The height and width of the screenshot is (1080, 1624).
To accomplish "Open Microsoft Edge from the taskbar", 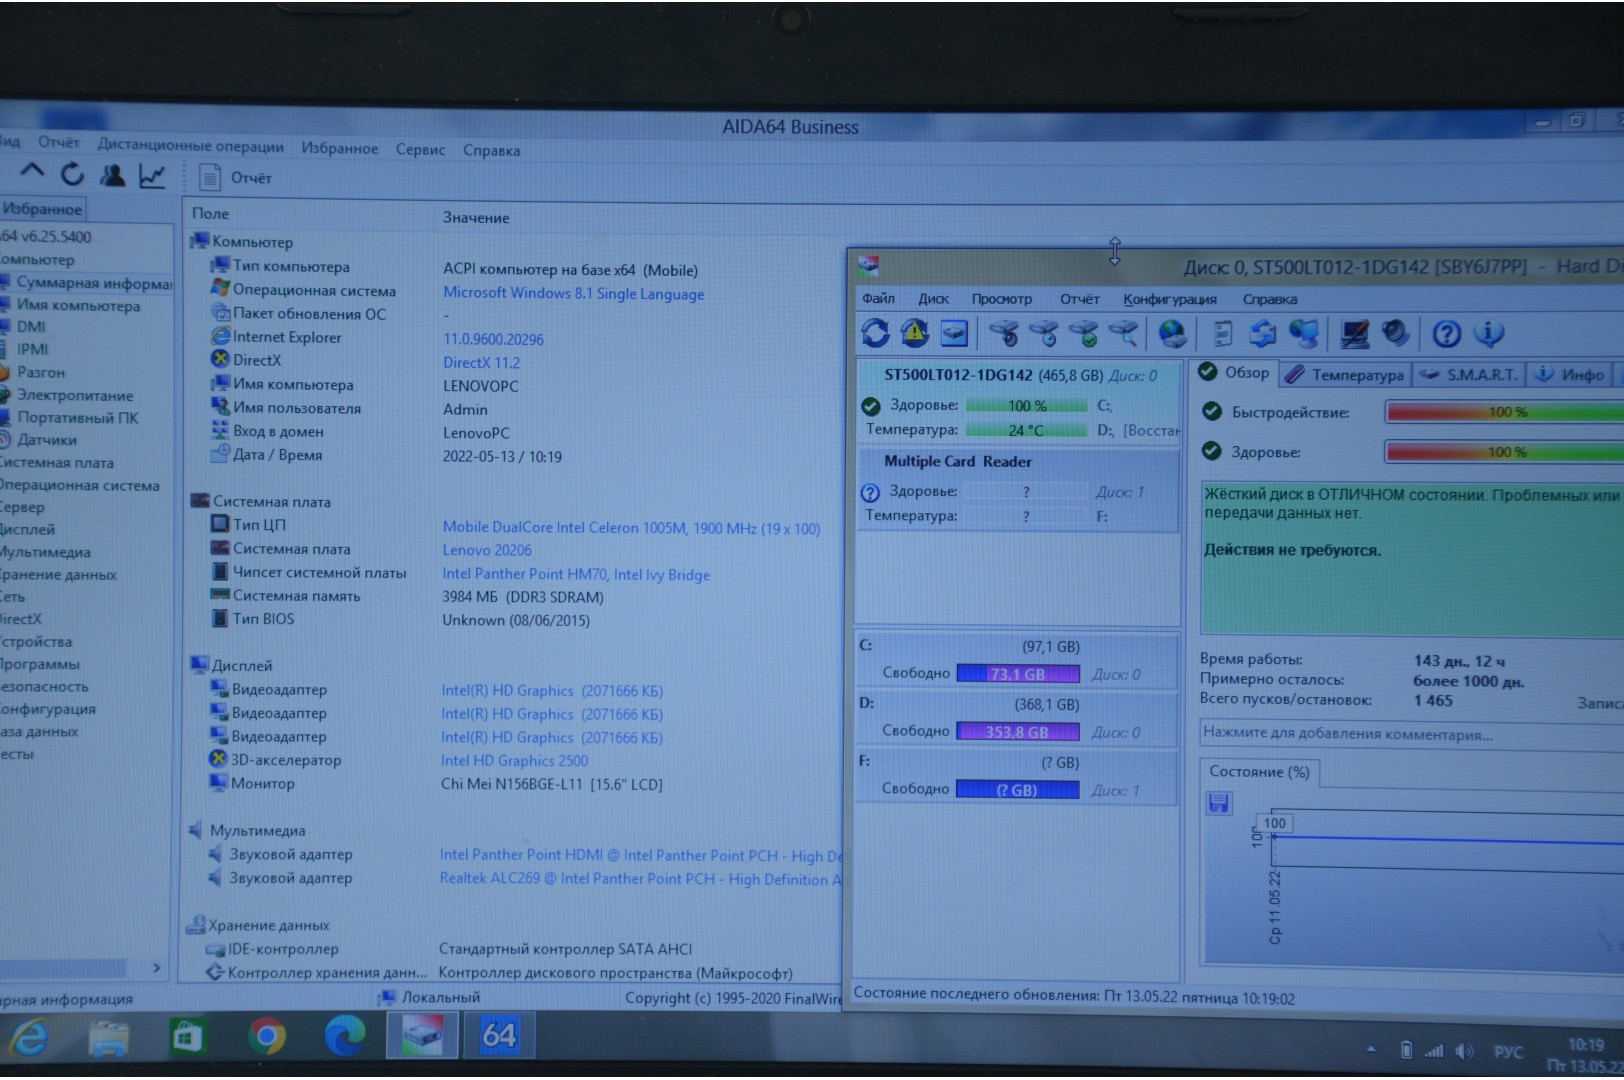I will click(345, 1036).
